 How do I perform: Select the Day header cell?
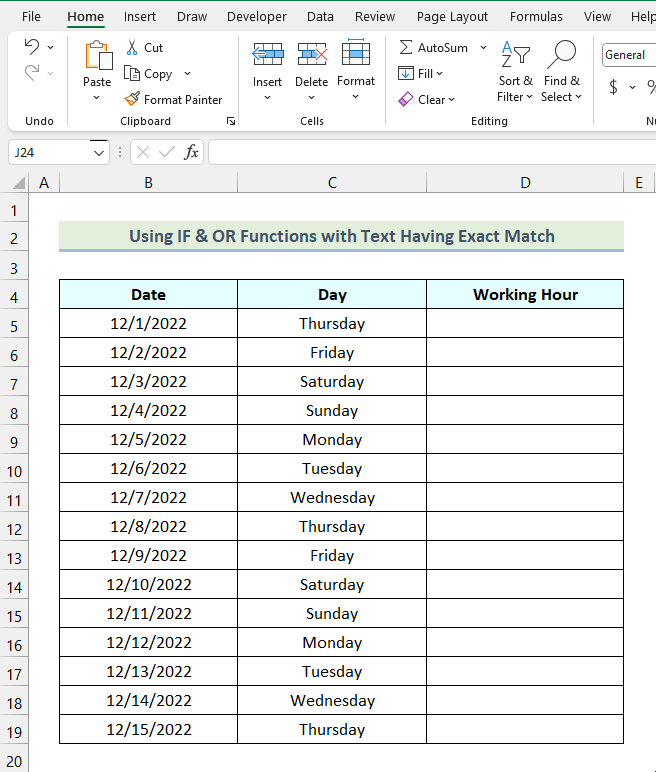(x=332, y=294)
